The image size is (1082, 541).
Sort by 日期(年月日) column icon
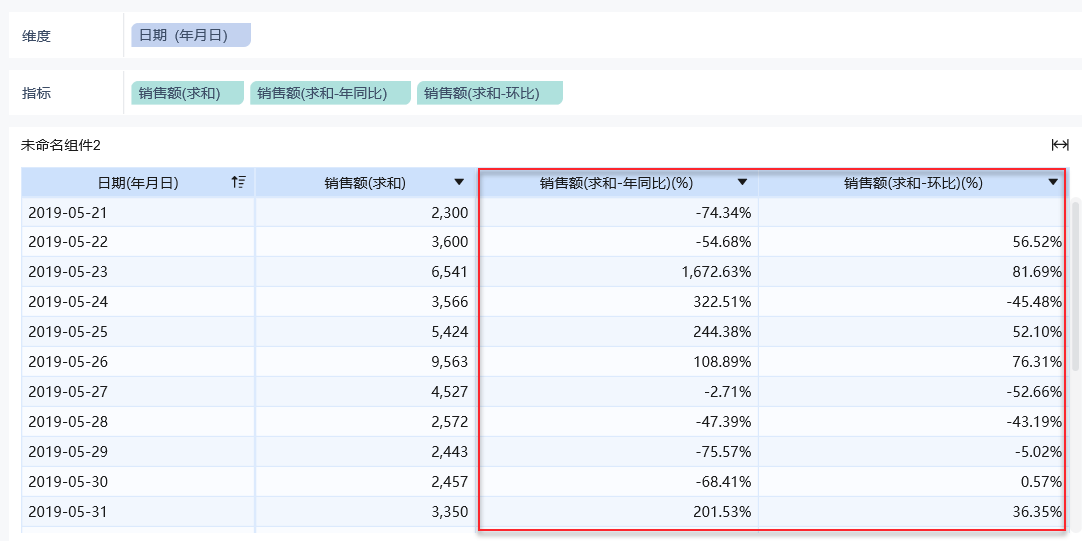click(238, 182)
